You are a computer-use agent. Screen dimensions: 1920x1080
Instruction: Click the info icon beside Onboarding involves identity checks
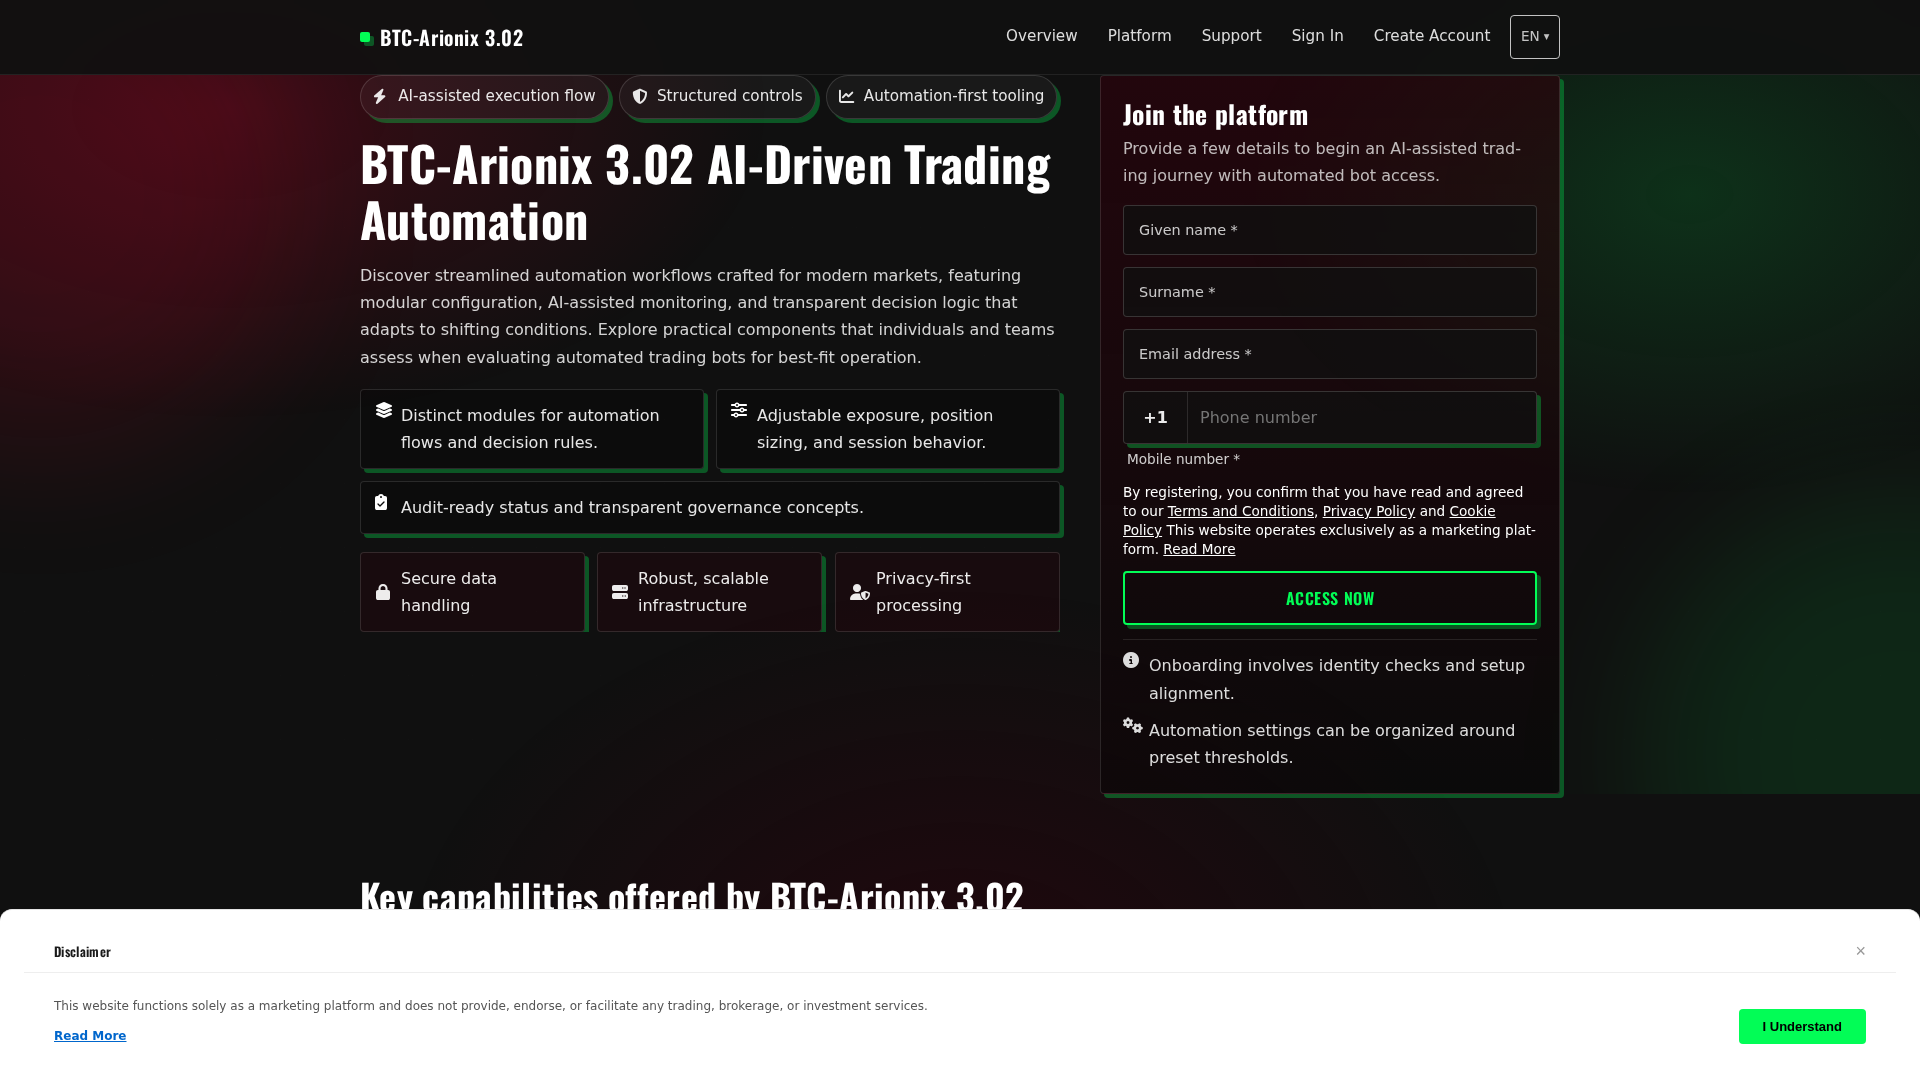1131,660
